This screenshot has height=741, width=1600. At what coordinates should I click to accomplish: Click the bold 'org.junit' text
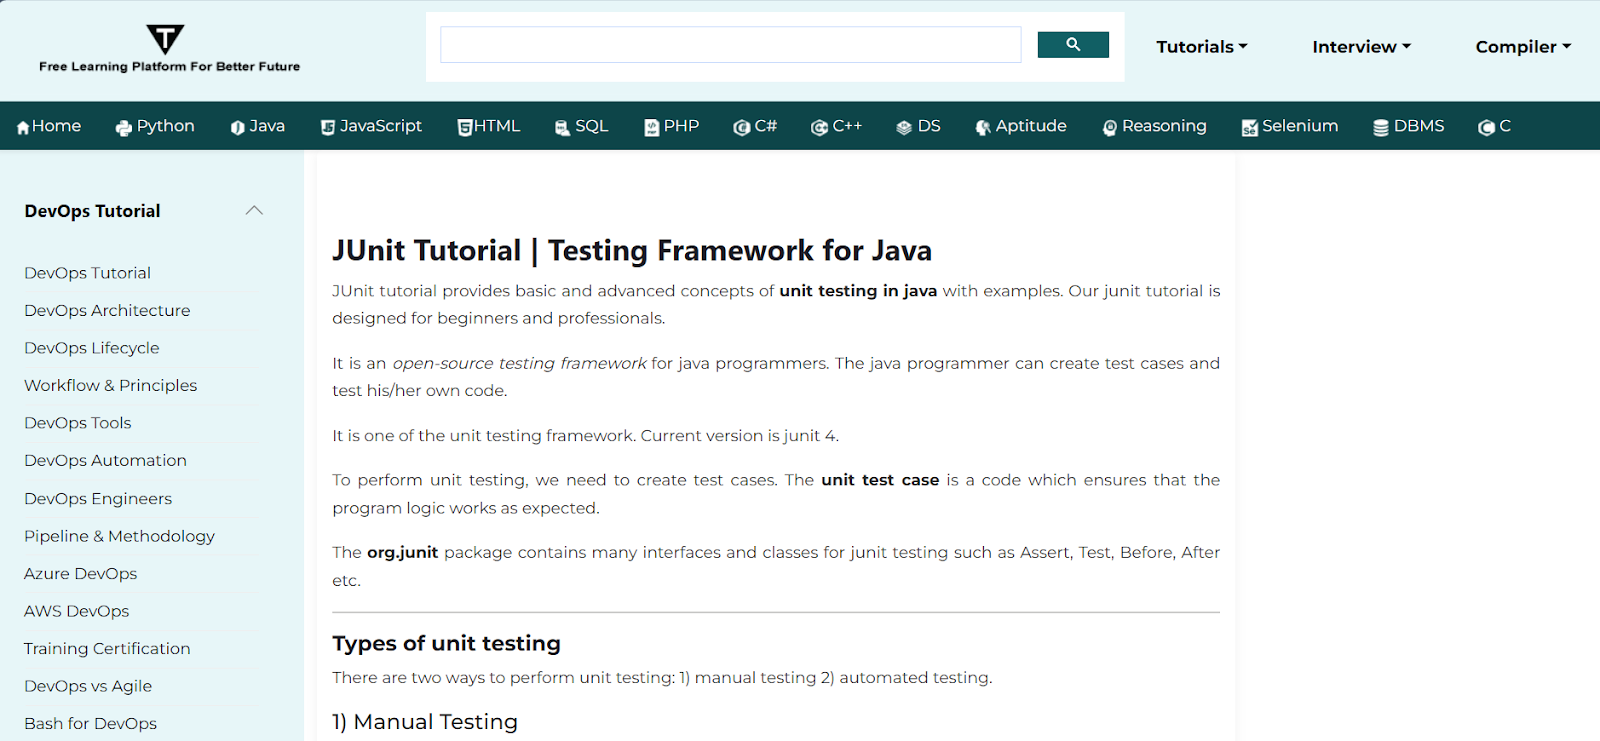pos(402,552)
